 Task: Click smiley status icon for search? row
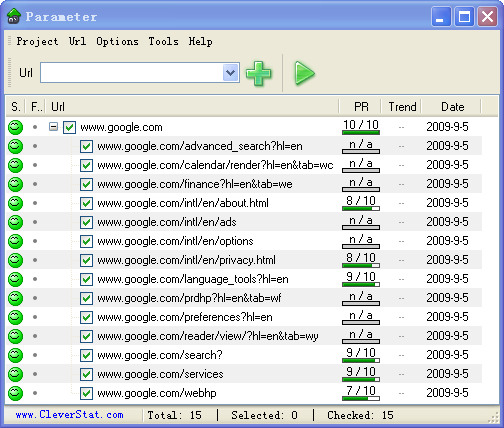(x=15, y=355)
